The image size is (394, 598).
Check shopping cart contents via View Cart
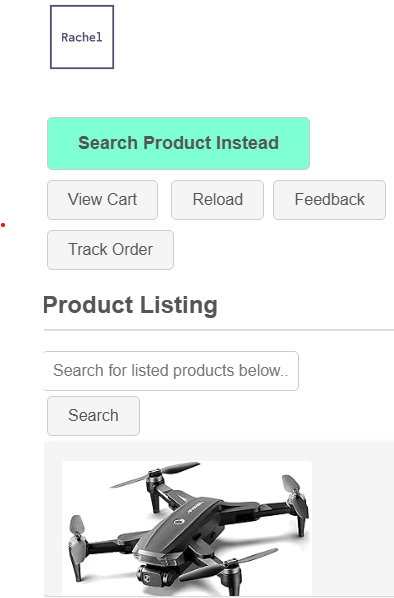coord(103,200)
